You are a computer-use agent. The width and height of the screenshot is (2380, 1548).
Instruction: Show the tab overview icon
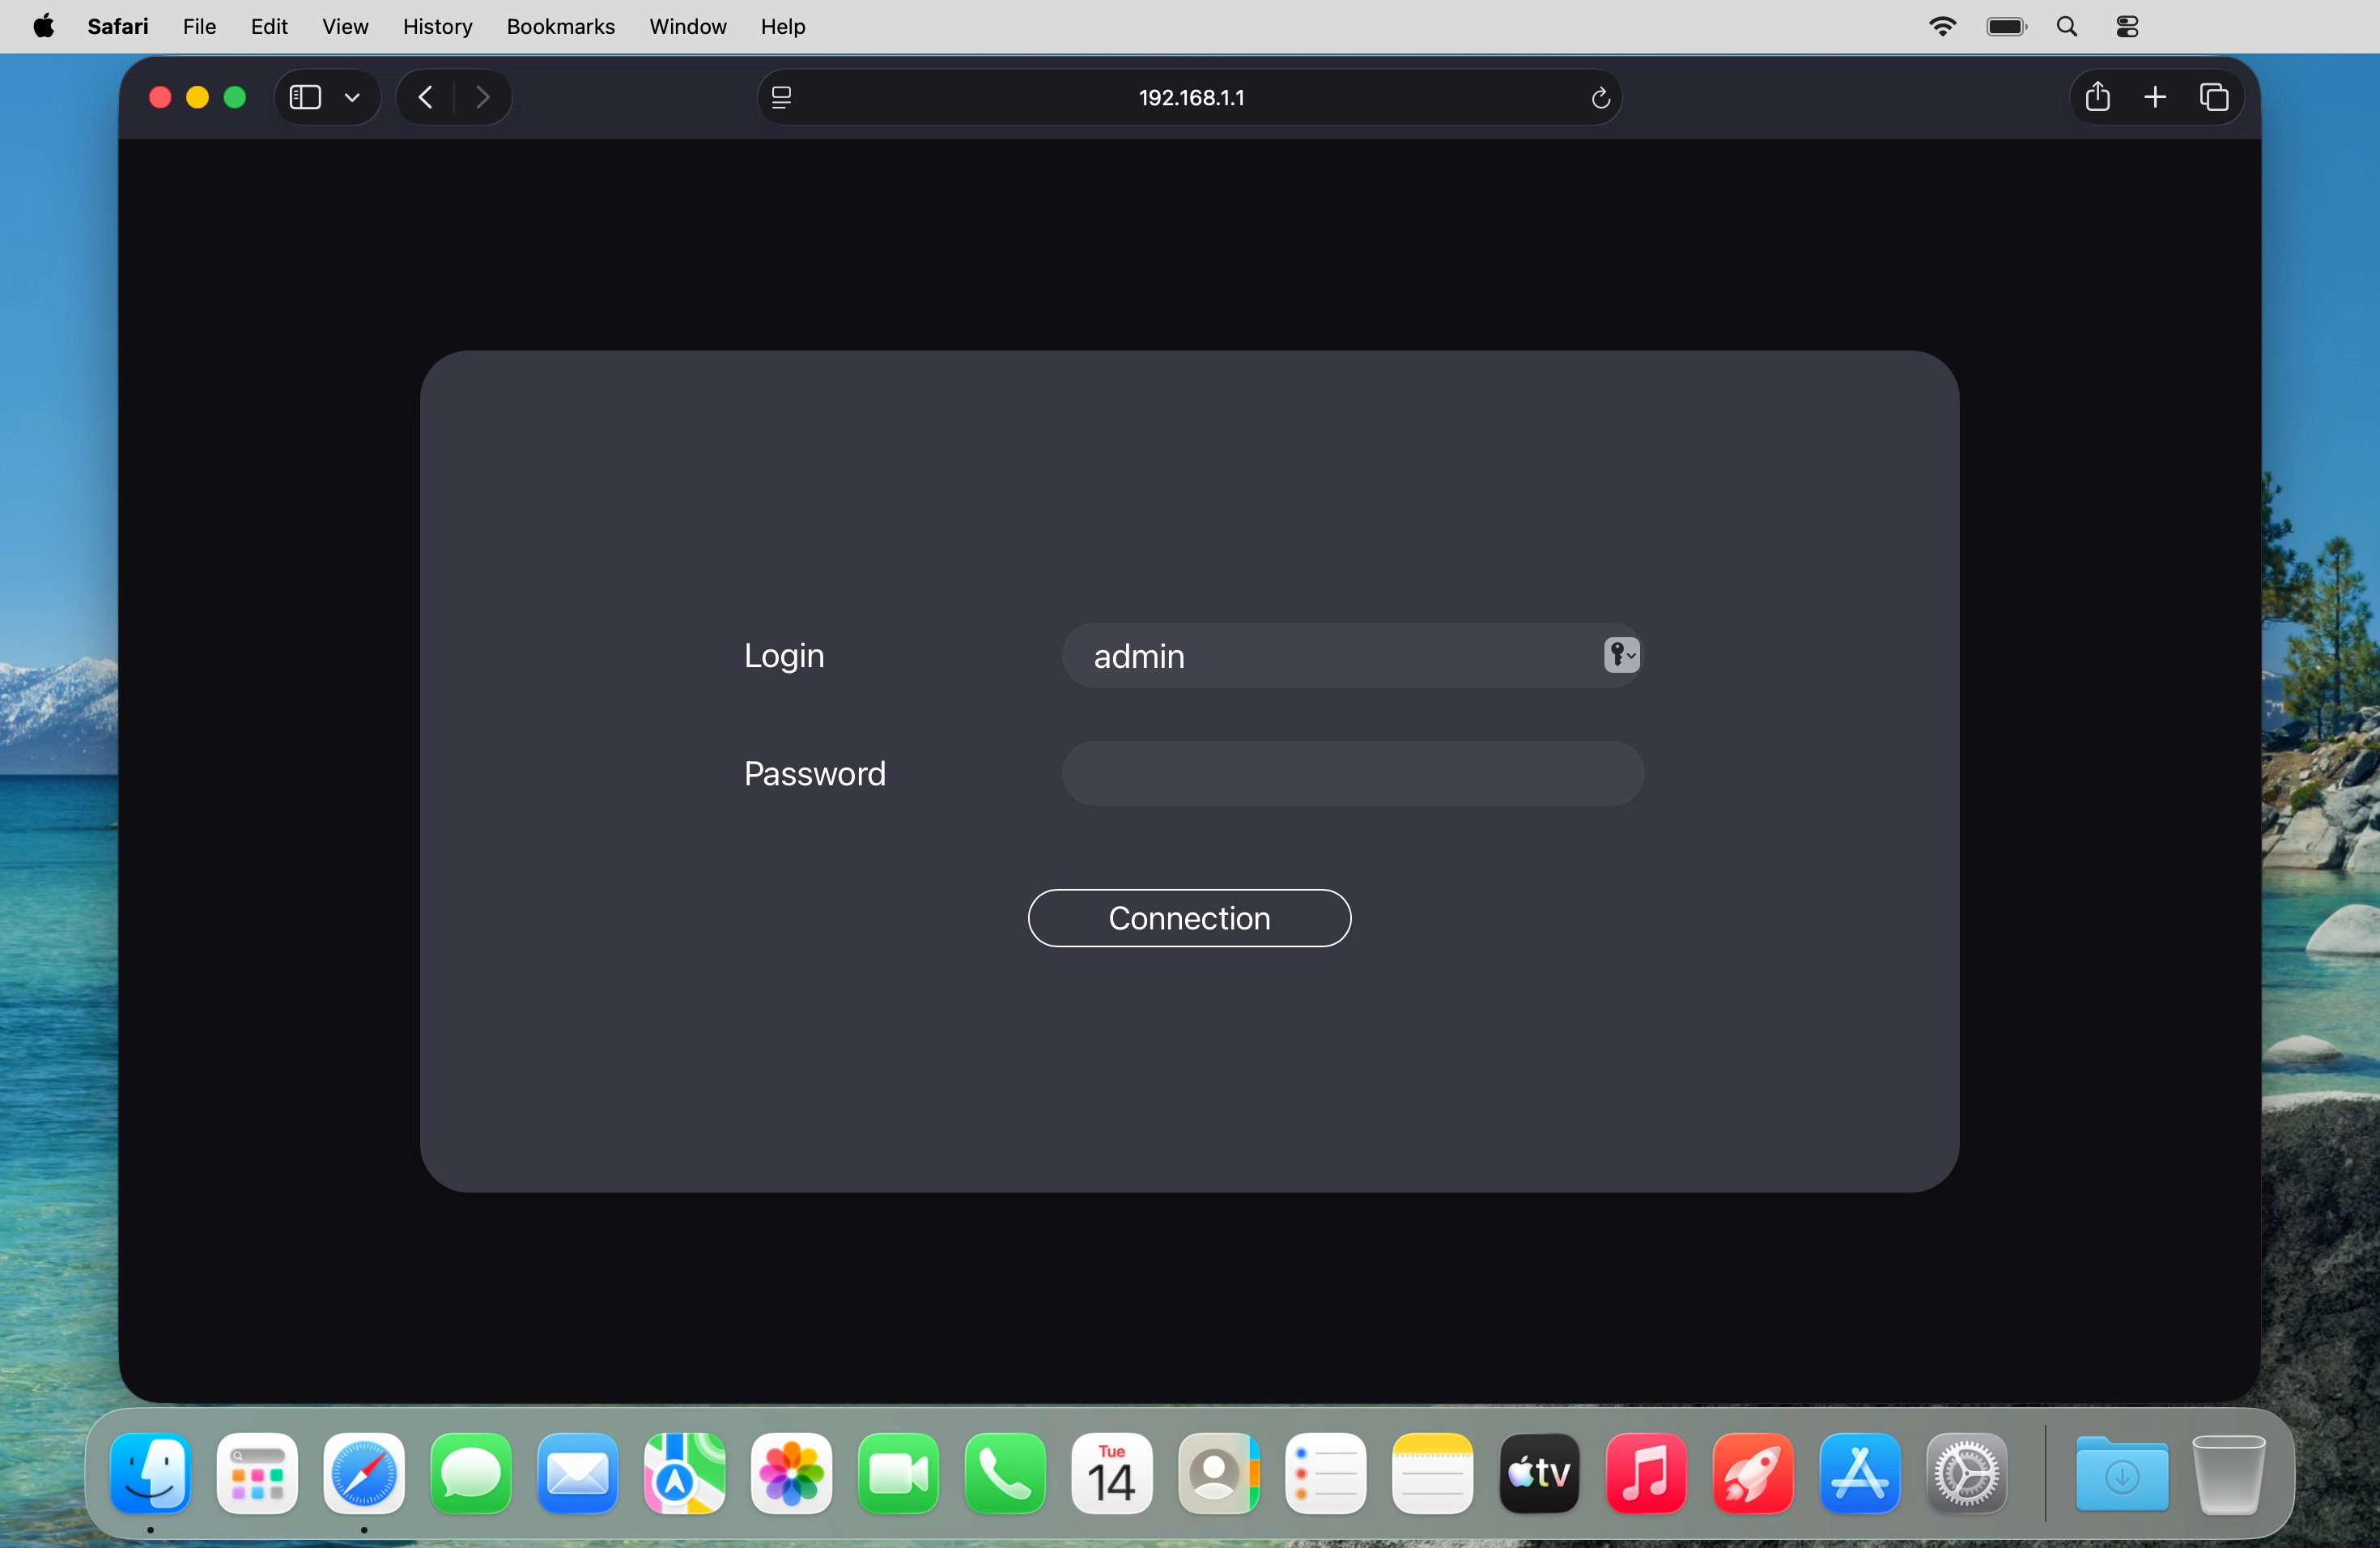[2214, 97]
